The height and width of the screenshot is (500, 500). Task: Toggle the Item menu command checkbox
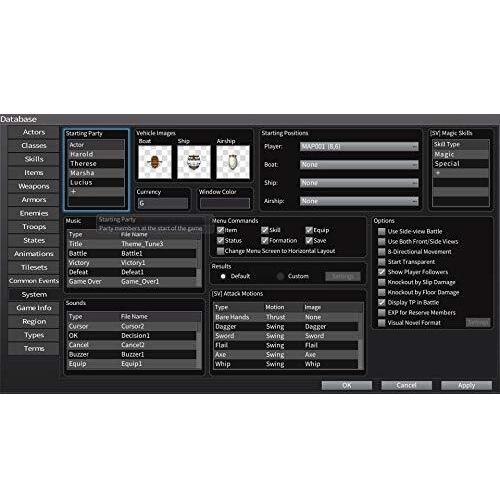click(x=220, y=230)
